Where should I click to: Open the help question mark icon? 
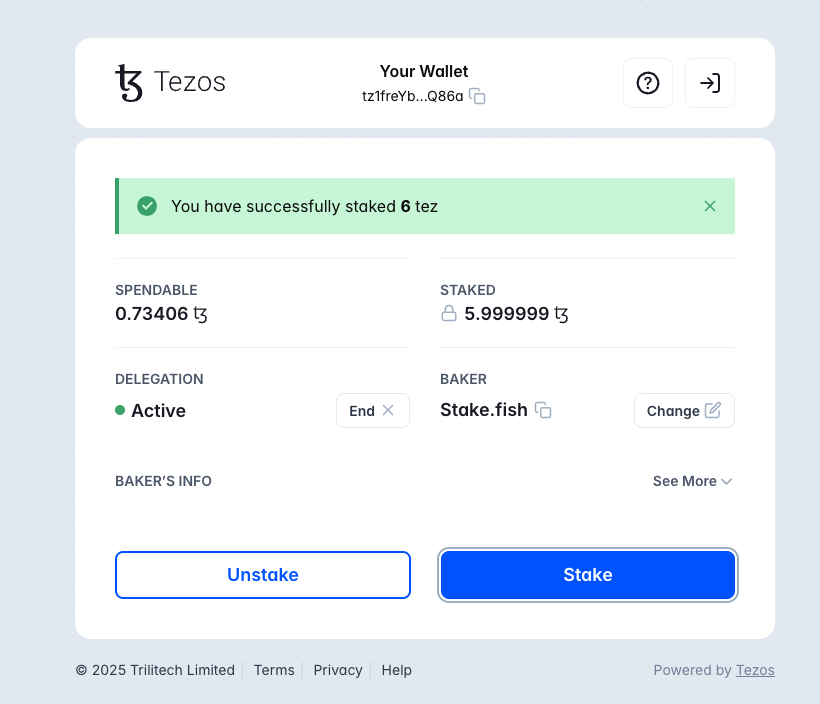click(648, 83)
